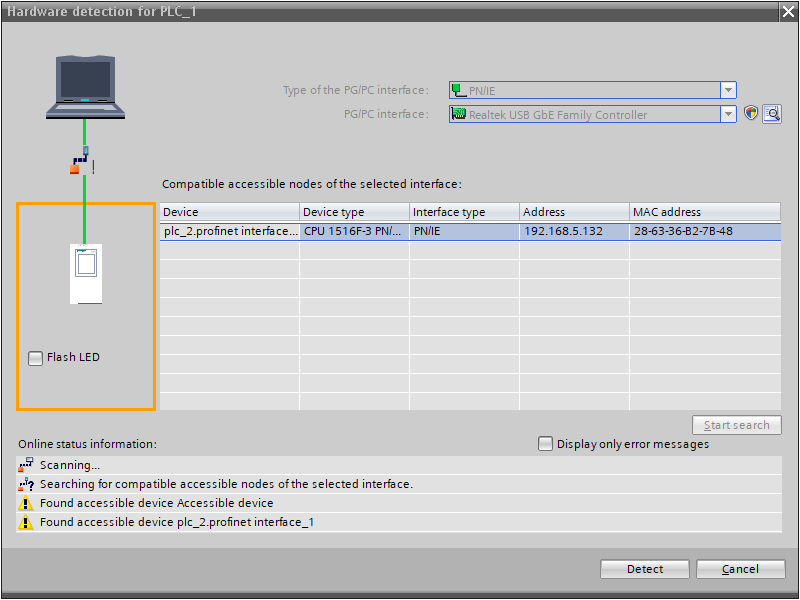Image resolution: width=800 pixels, height=600 pixels.
Task: Click MAC address 28-63-36-B2-7B-48 cell
Action: point(705,231)
